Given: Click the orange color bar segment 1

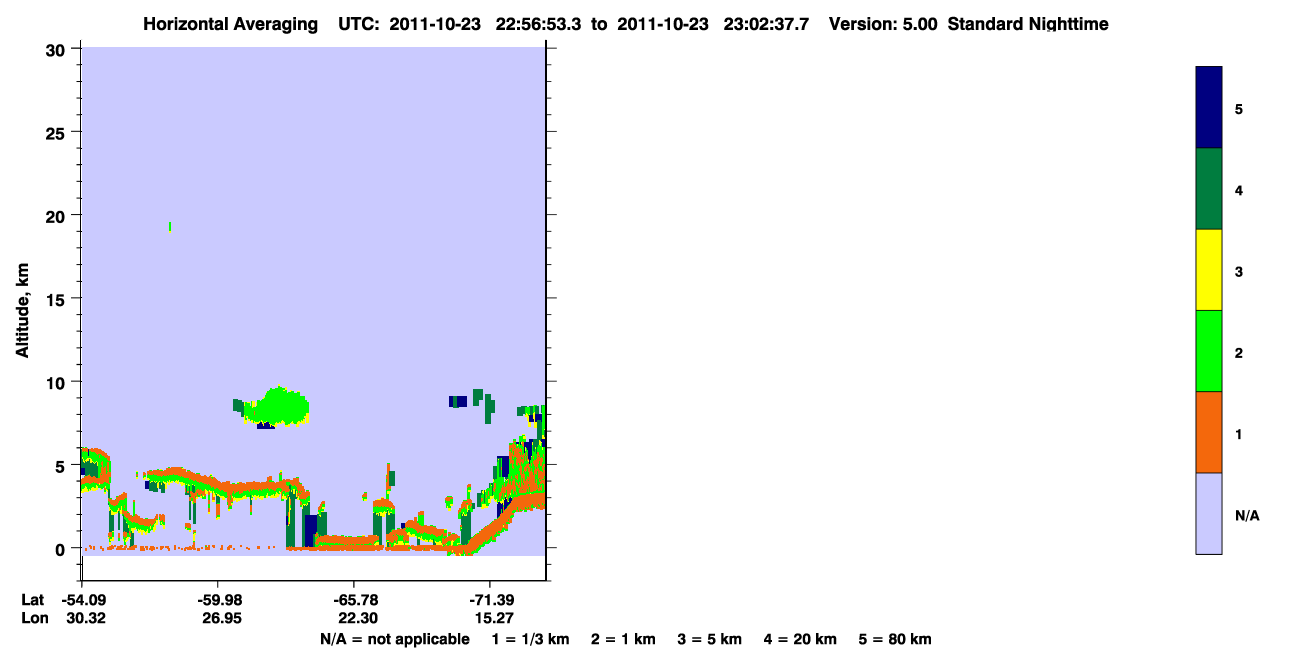Looking at the screenshot, I should point(1209,432).
